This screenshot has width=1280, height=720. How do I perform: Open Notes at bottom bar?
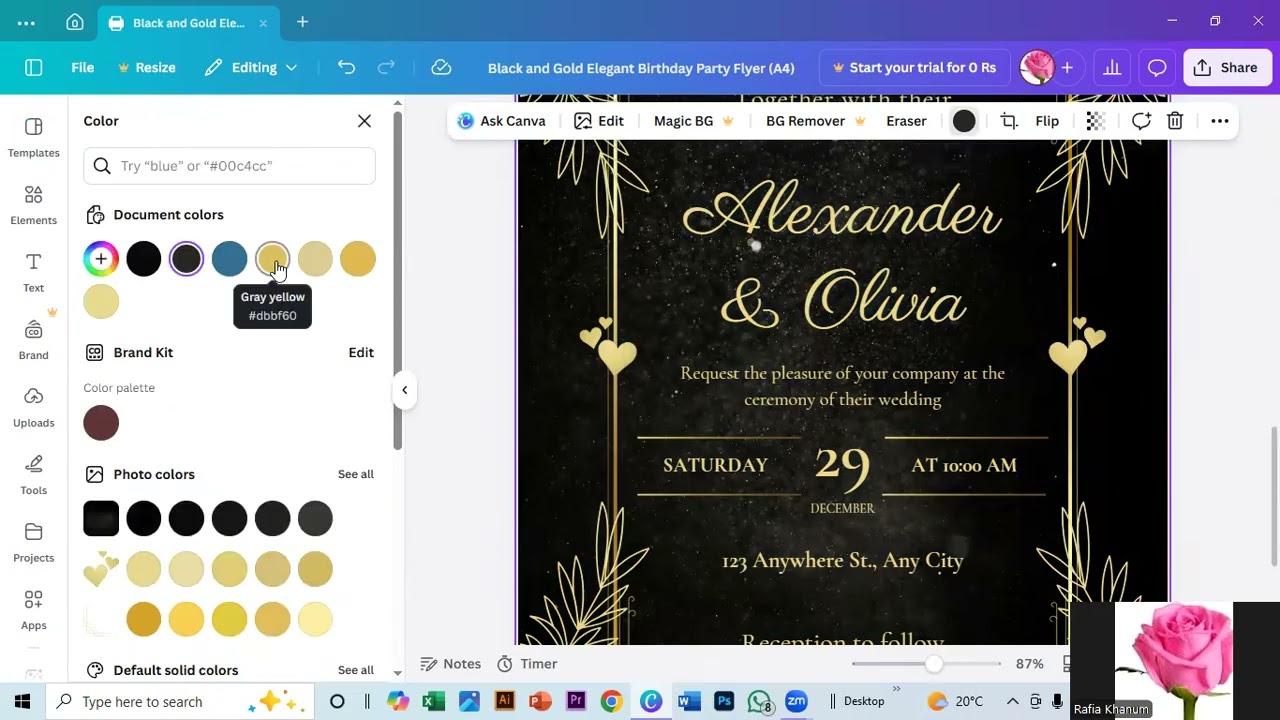pyautogui.click(x=451, y=664)
